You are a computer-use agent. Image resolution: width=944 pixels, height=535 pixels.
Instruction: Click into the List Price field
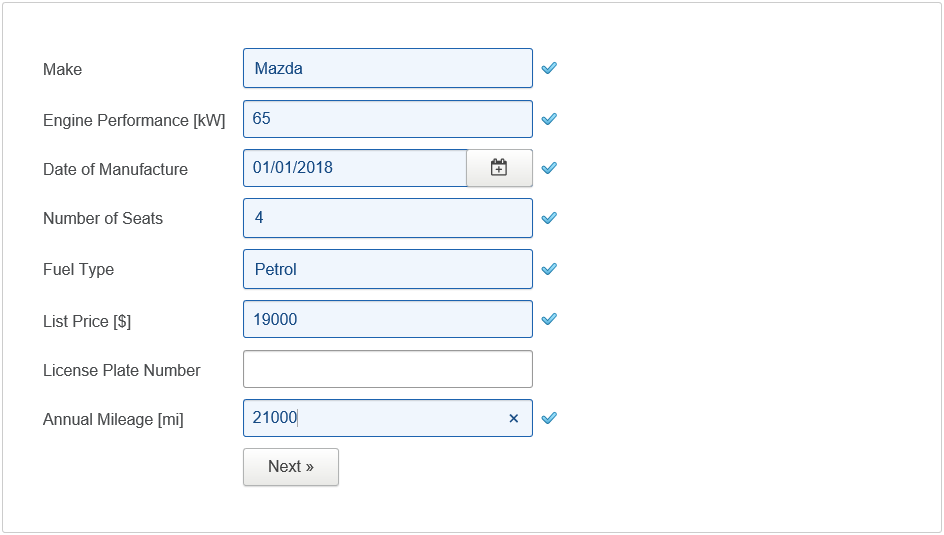click(x=387, y=320)
